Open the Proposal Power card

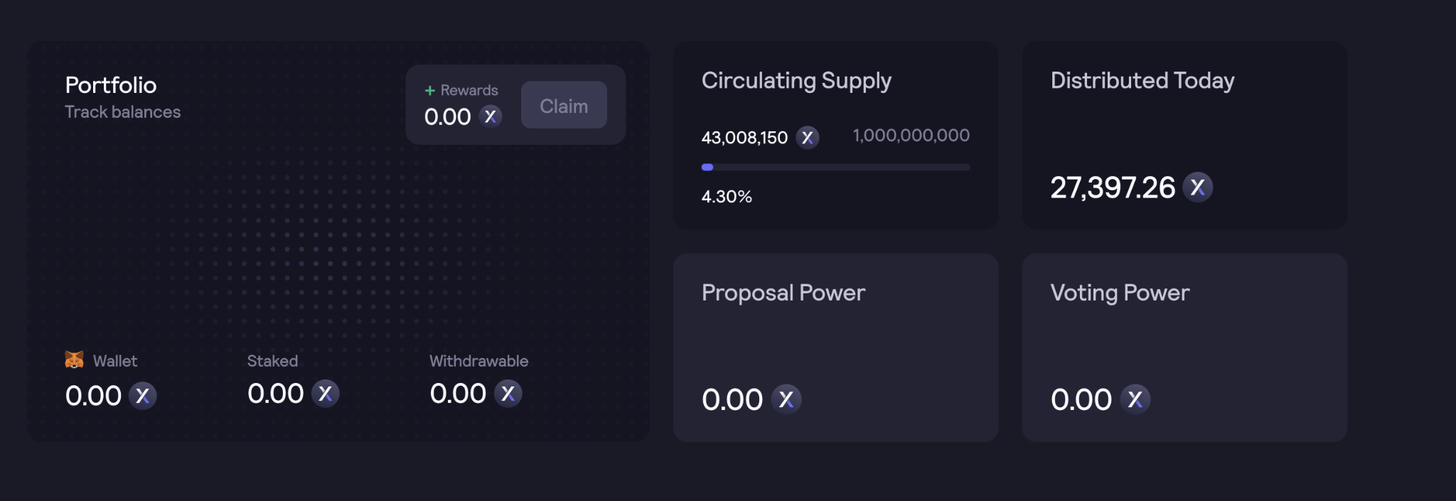pyautogui.click(x=836, y=347)
